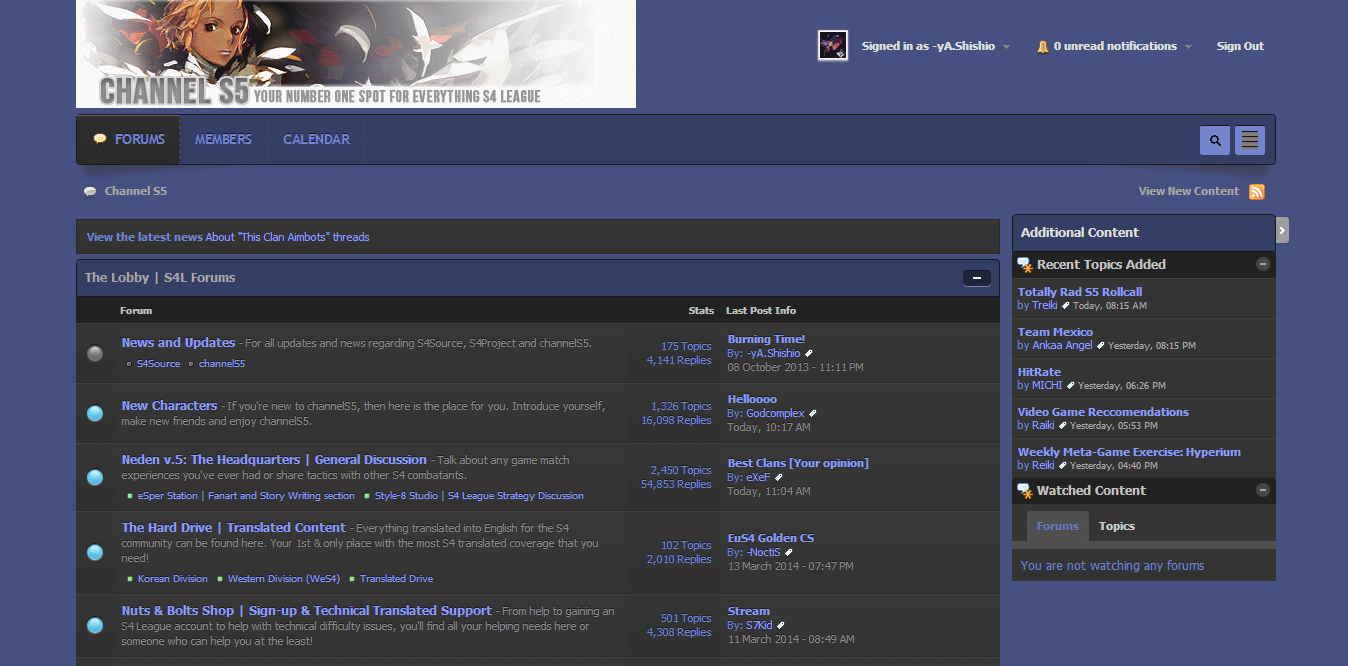The image size is (1348, 666).
Task: Open the hamburger menu icon
Action: click(1250, 140)
